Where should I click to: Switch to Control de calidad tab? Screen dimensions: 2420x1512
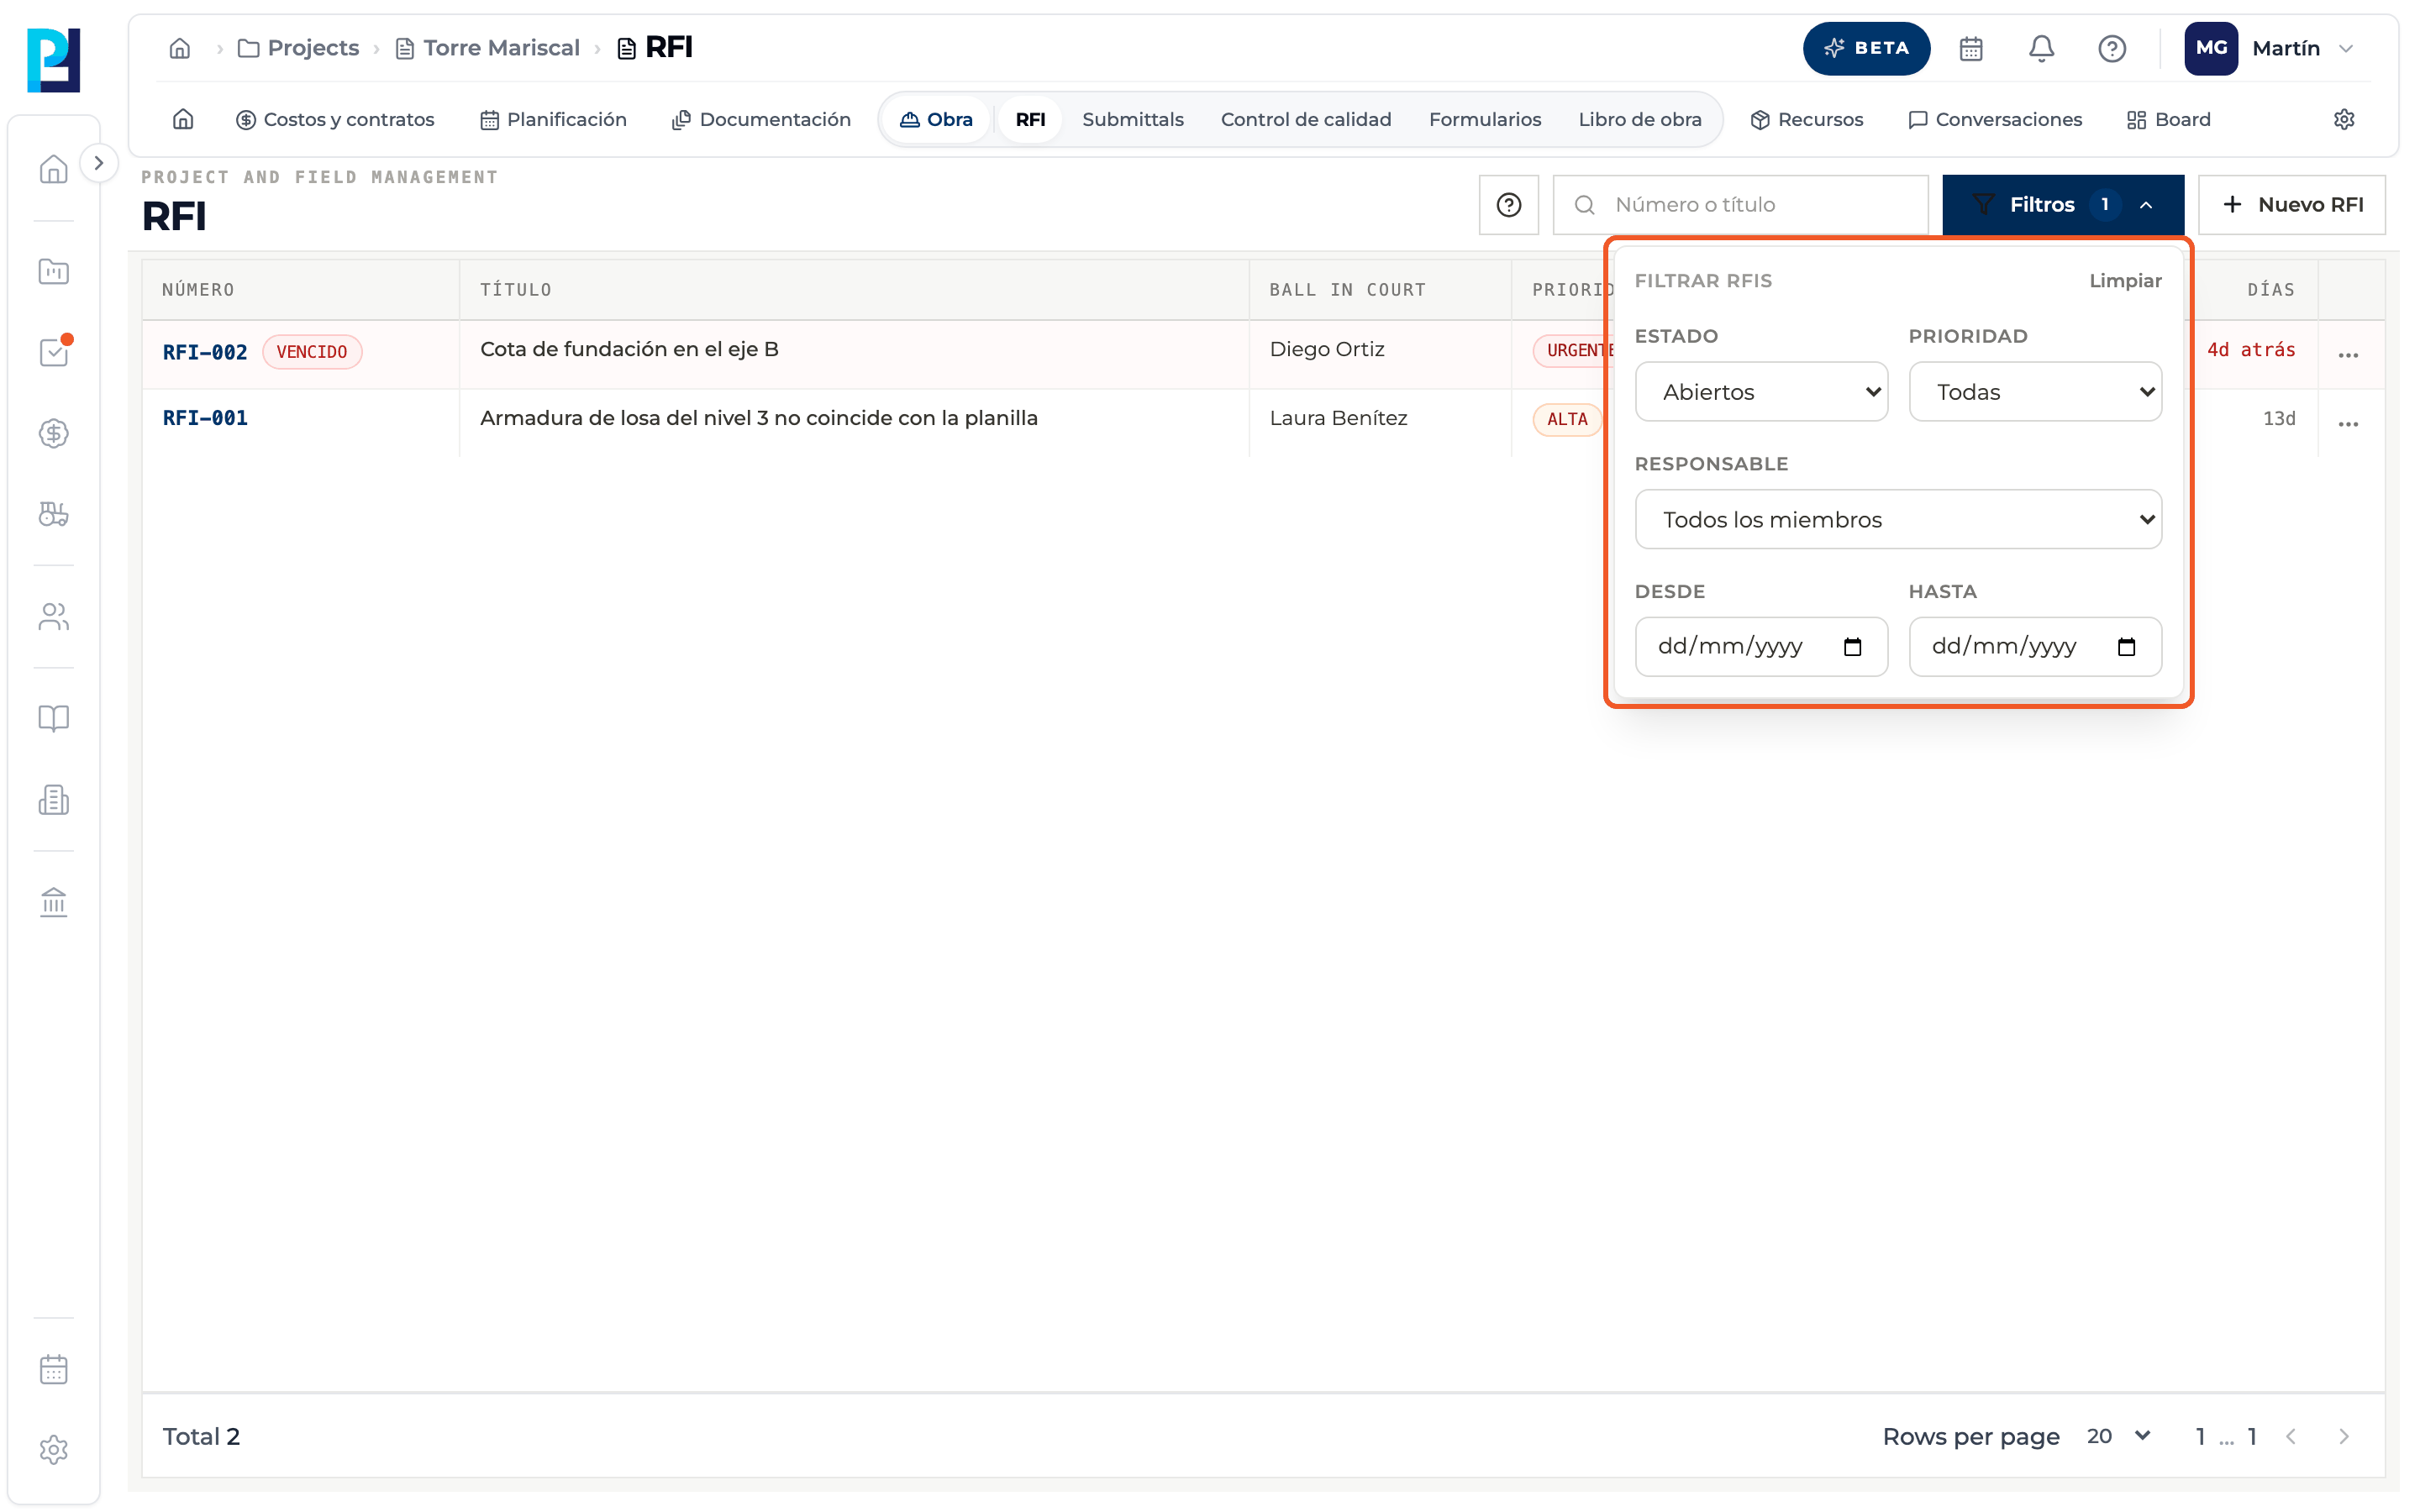[1305, 119]
